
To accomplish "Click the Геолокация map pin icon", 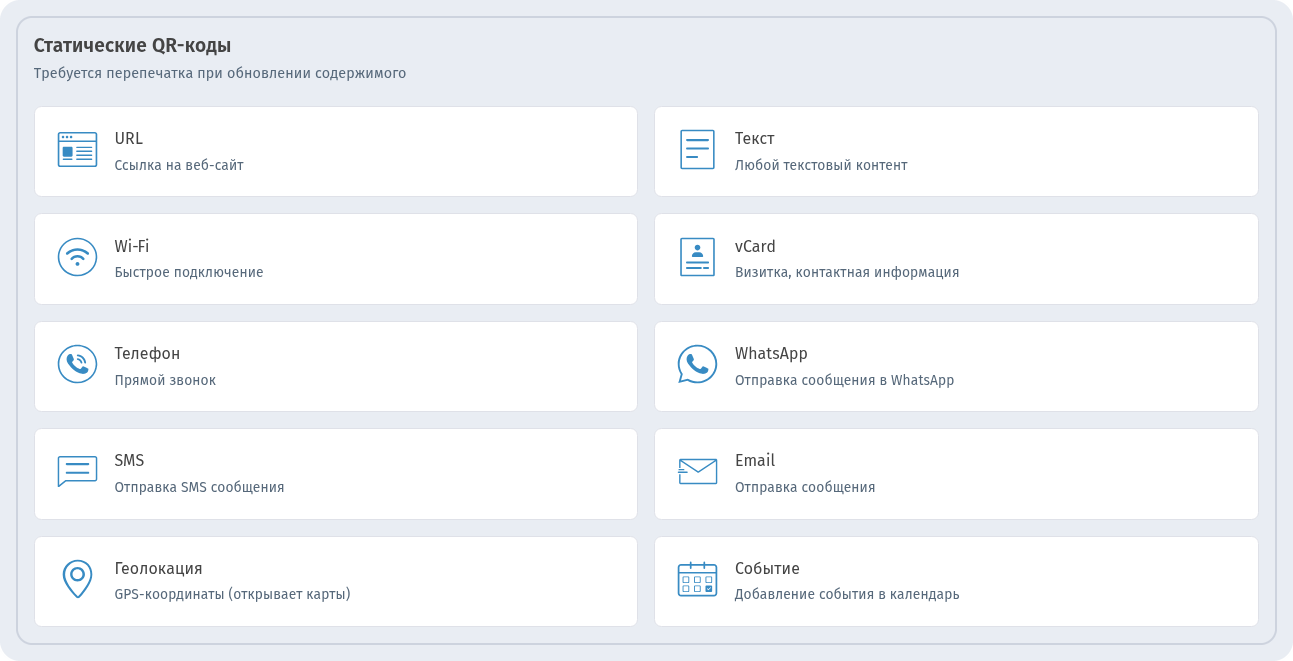I will point(77,579).
